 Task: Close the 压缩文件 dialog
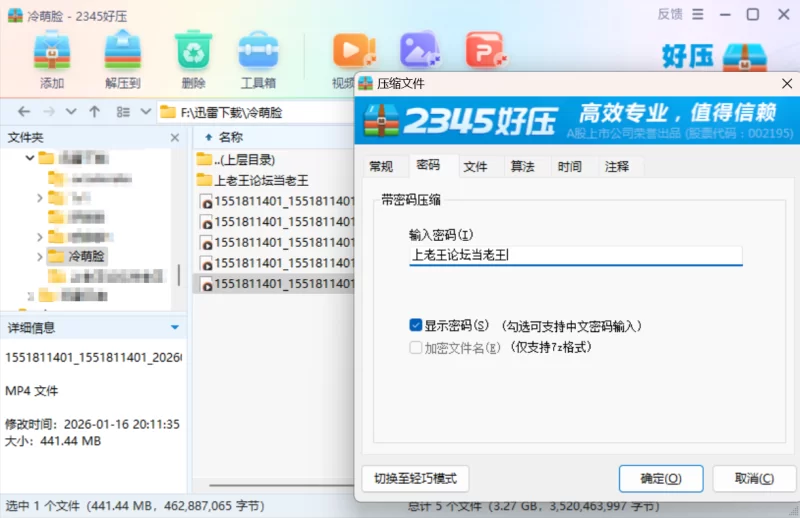pyautogui.click(x=787, y=84)
